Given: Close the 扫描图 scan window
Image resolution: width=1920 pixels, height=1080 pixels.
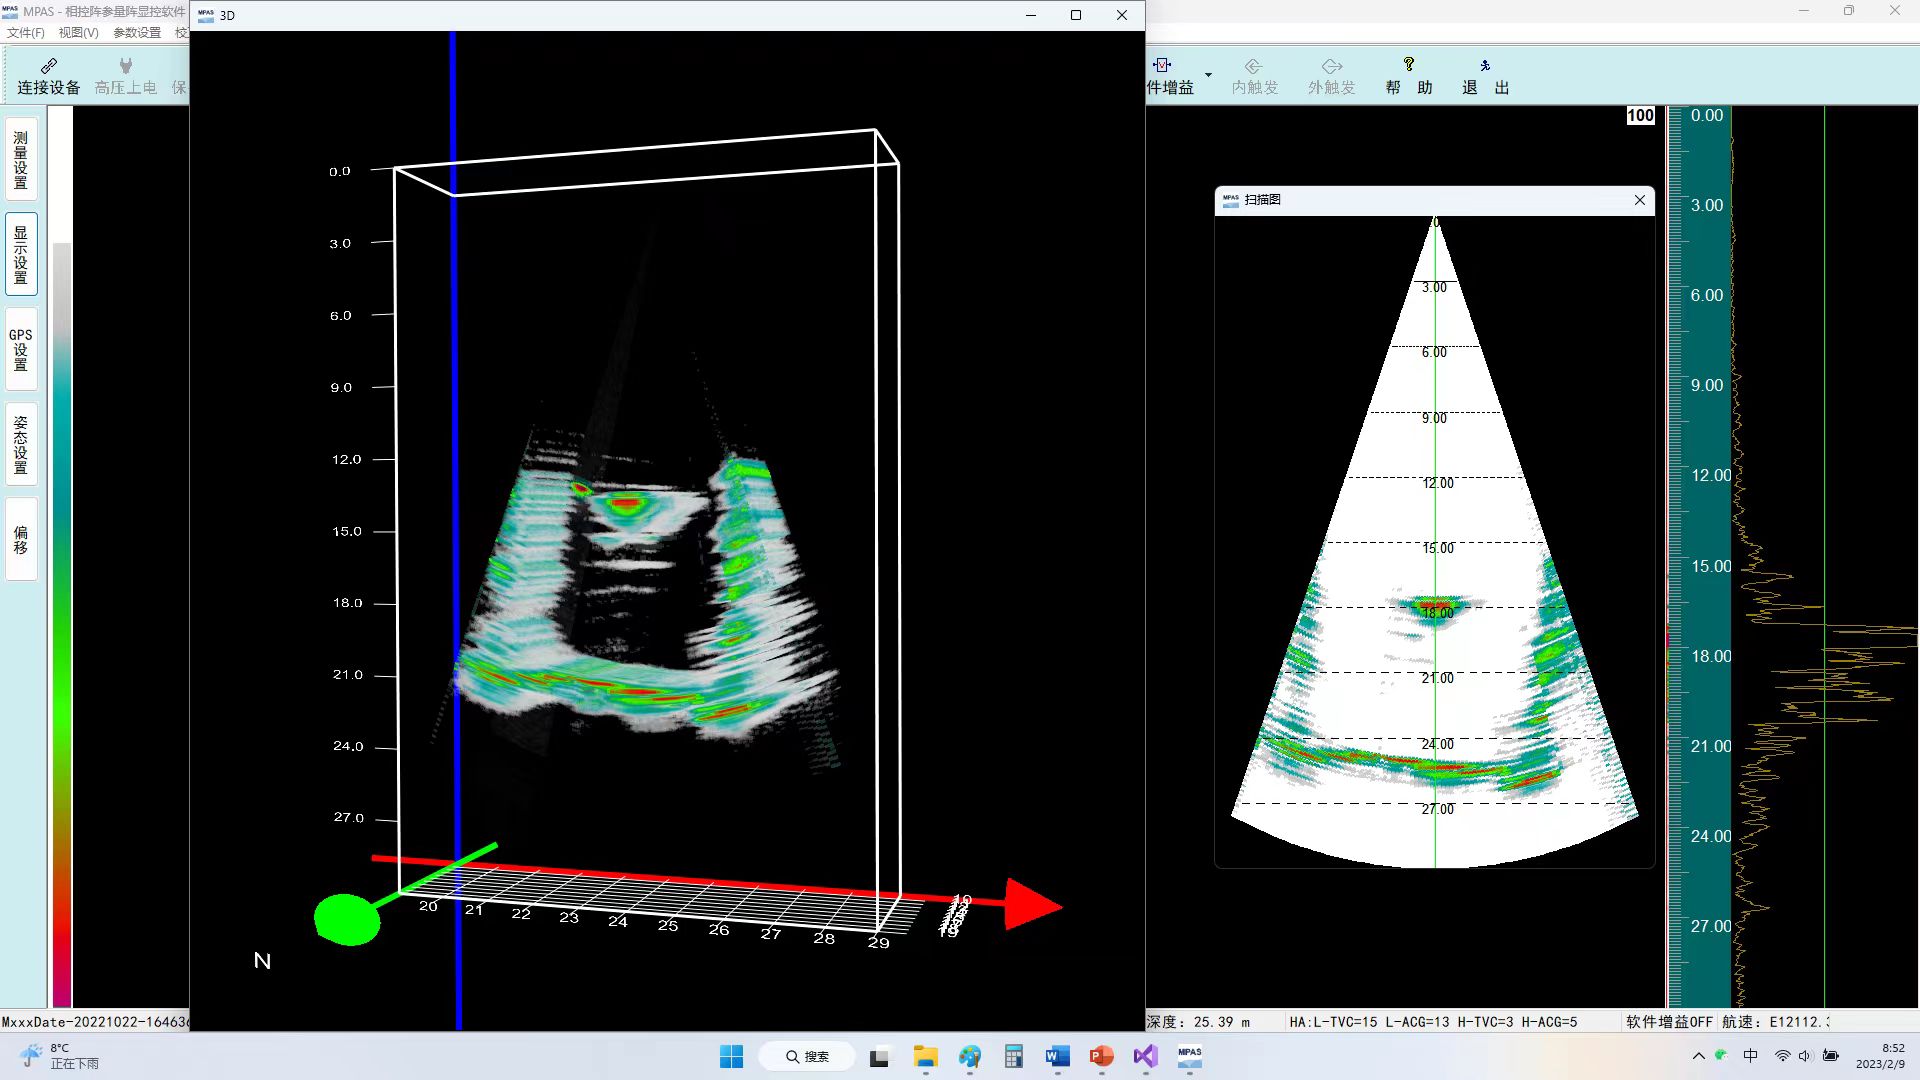Looking at the screenshot, I should 1640,200.
